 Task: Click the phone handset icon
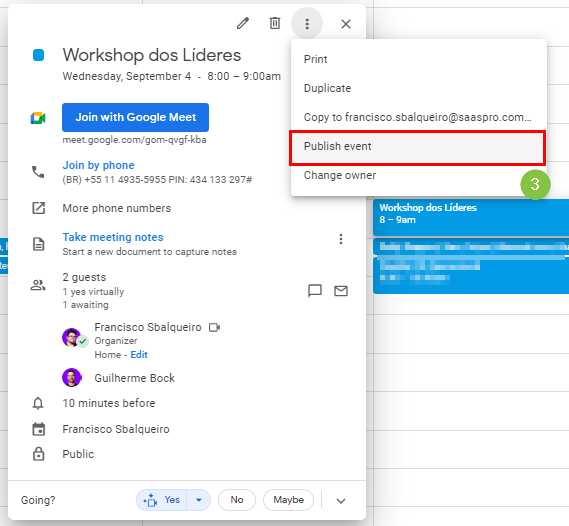[x=38, y=172]
